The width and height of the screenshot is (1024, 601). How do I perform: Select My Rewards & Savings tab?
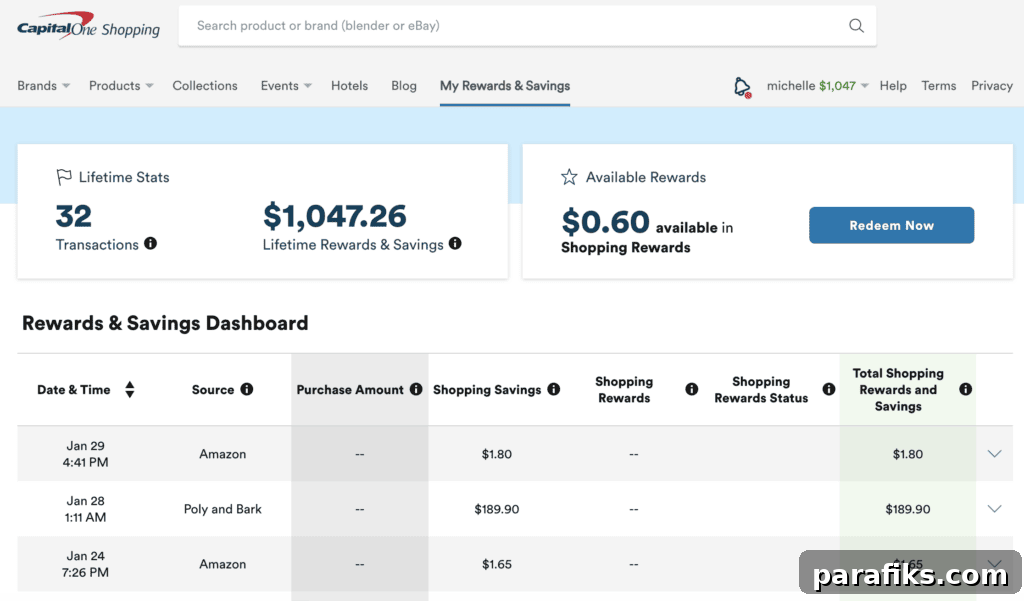point(505,86)
